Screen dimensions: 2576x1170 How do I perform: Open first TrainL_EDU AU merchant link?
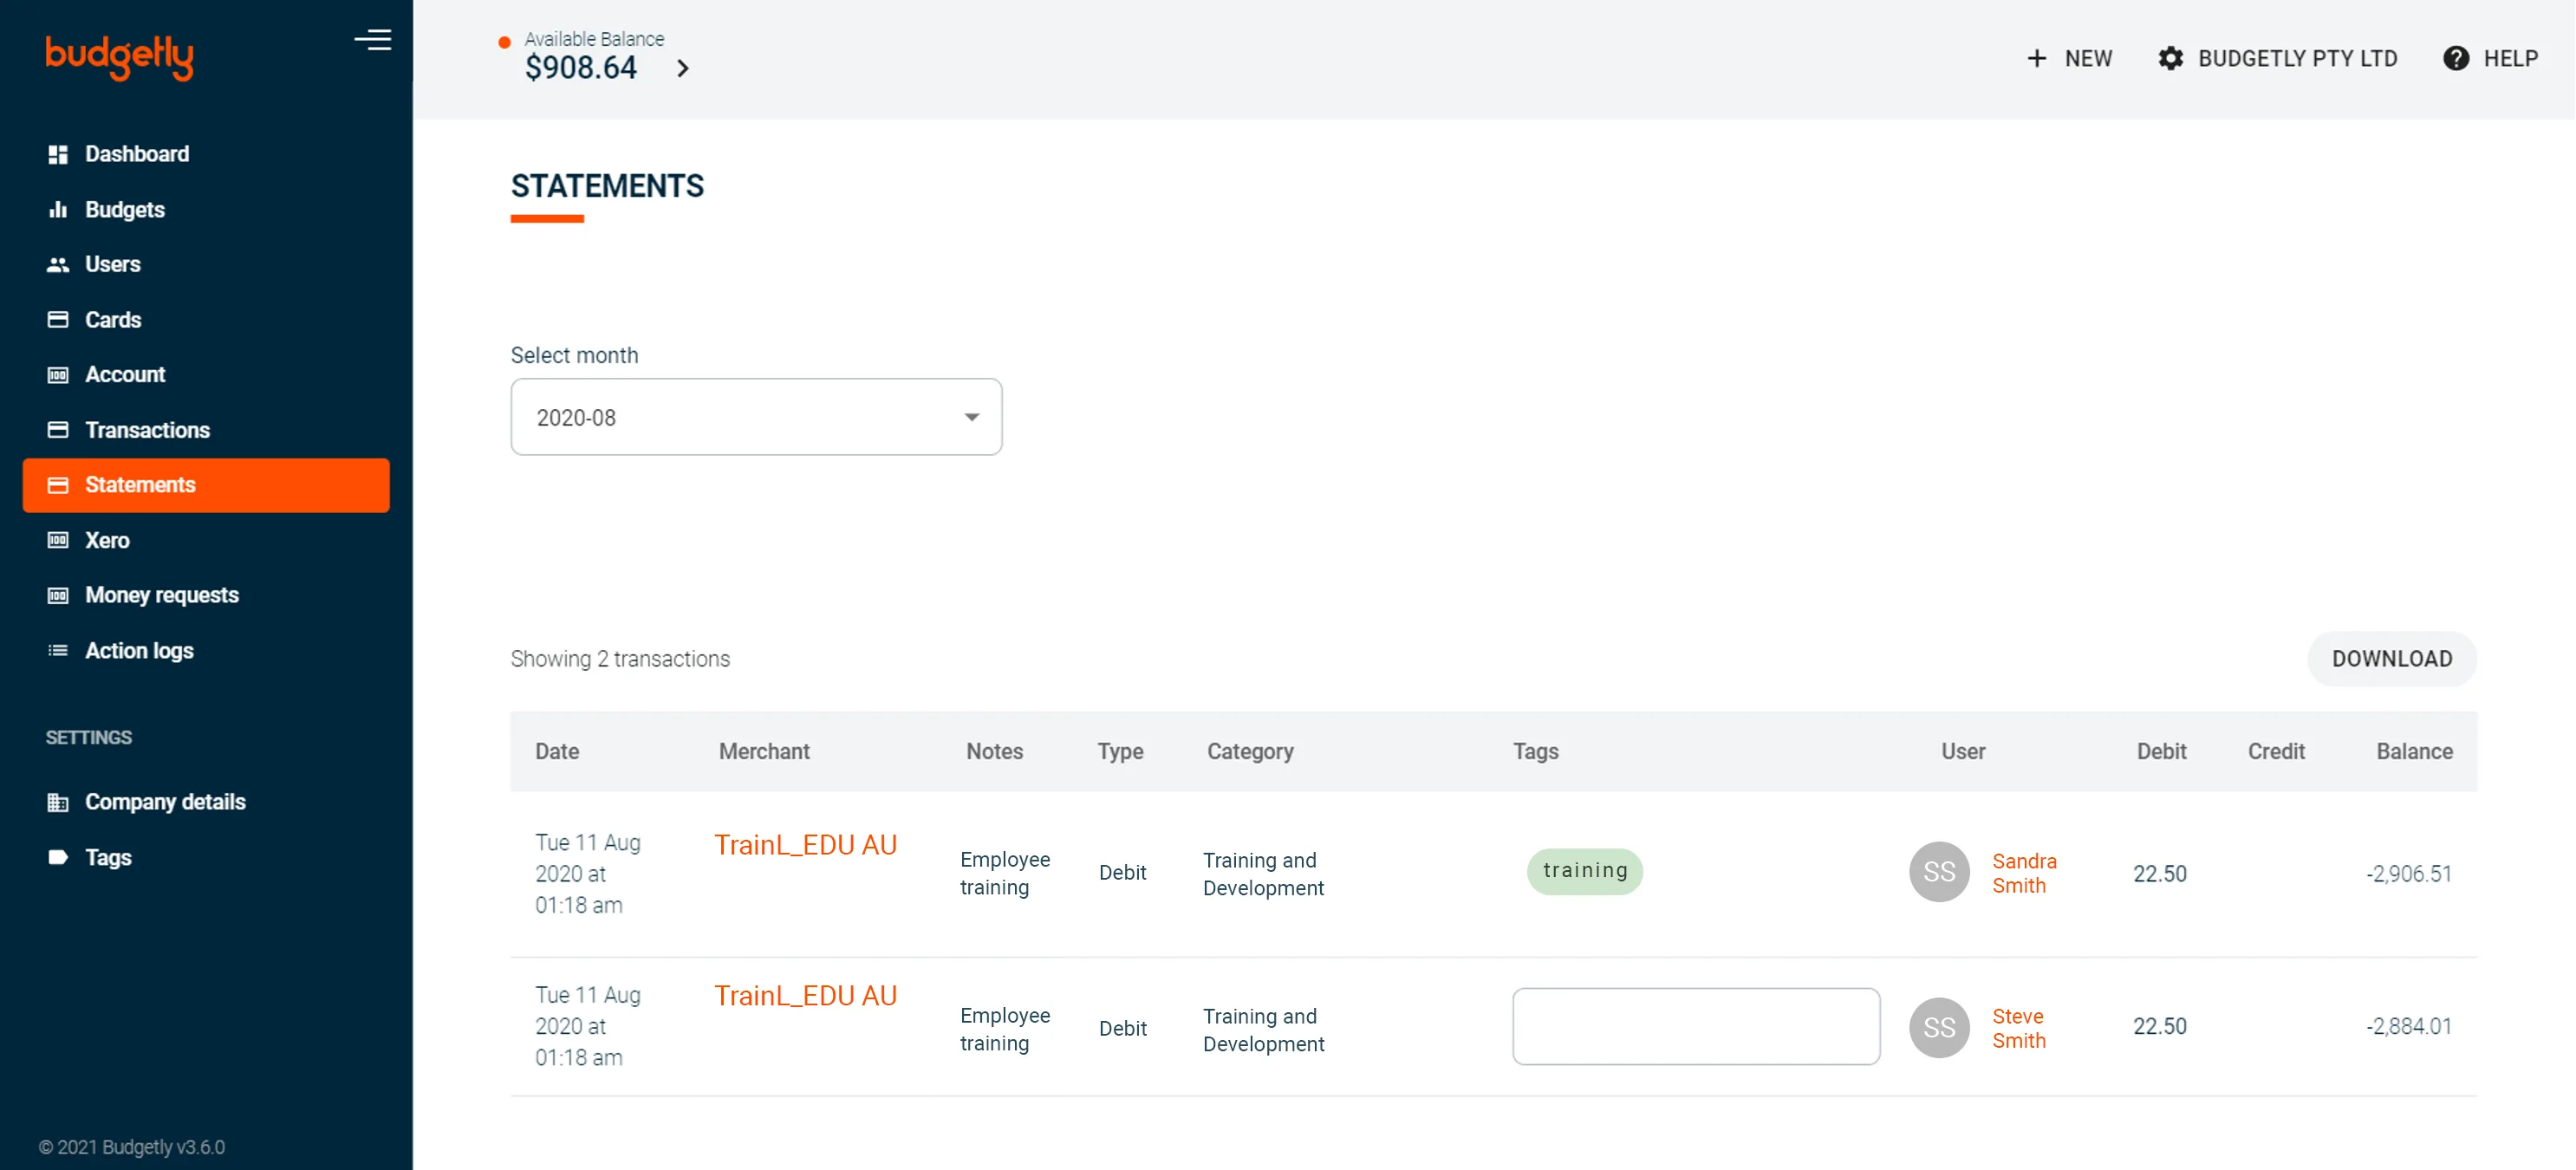(x=805, y=845)
